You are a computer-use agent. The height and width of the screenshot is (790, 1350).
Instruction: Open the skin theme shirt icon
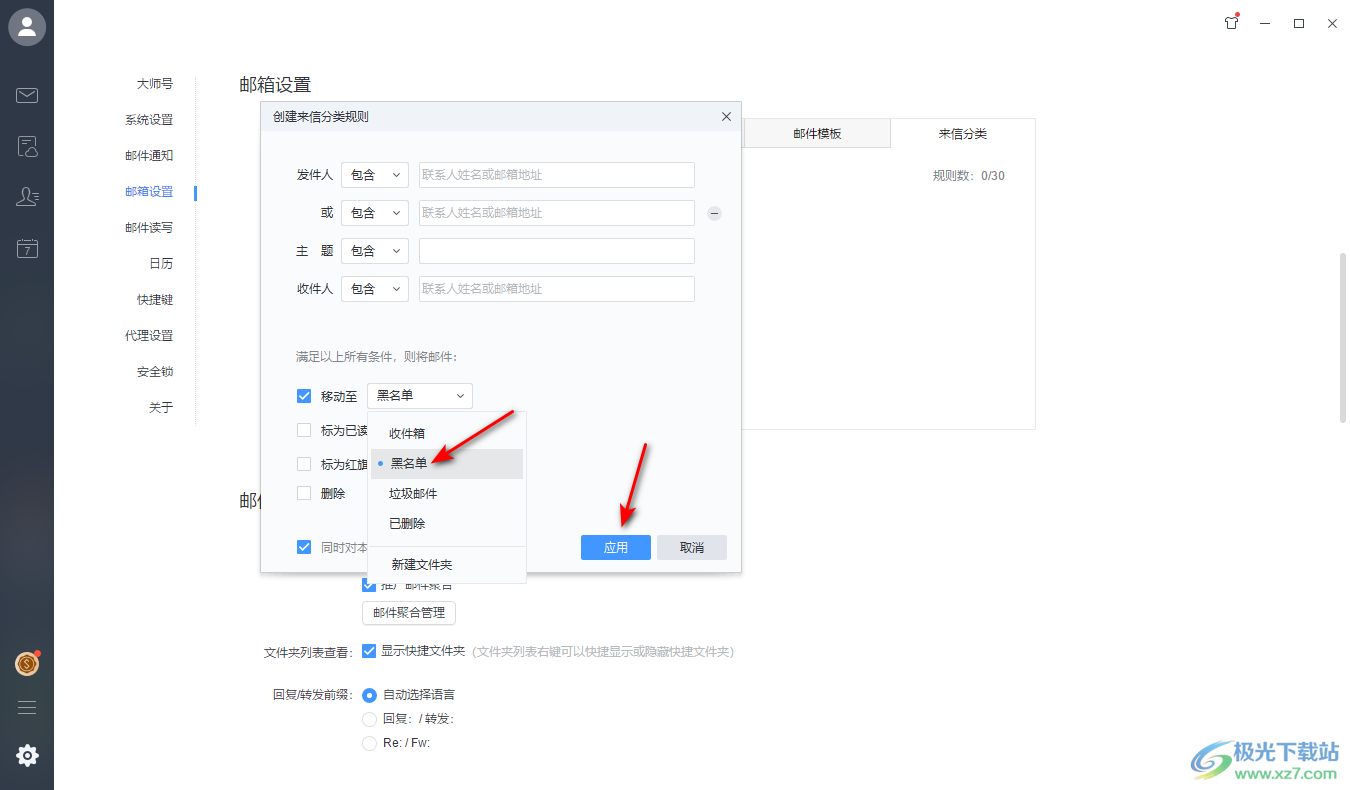pos(1232,23)
